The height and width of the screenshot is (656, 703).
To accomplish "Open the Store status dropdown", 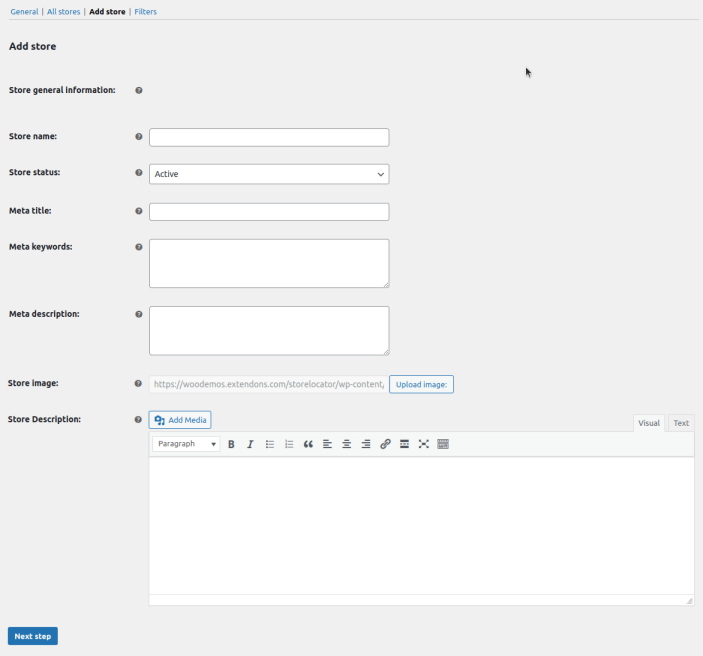I will click(269, 174).
